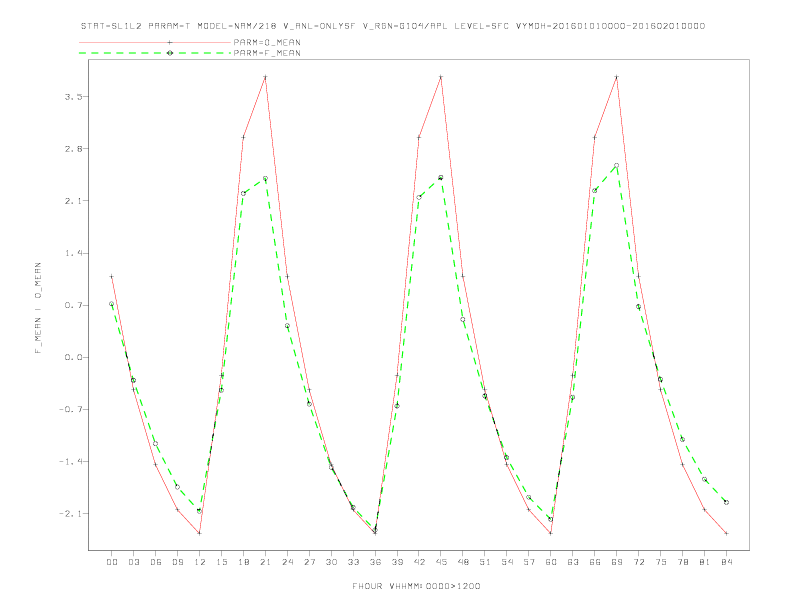Click the y-axis tick label 0.0
The image size is (792, 612).
tap(73, 357)
